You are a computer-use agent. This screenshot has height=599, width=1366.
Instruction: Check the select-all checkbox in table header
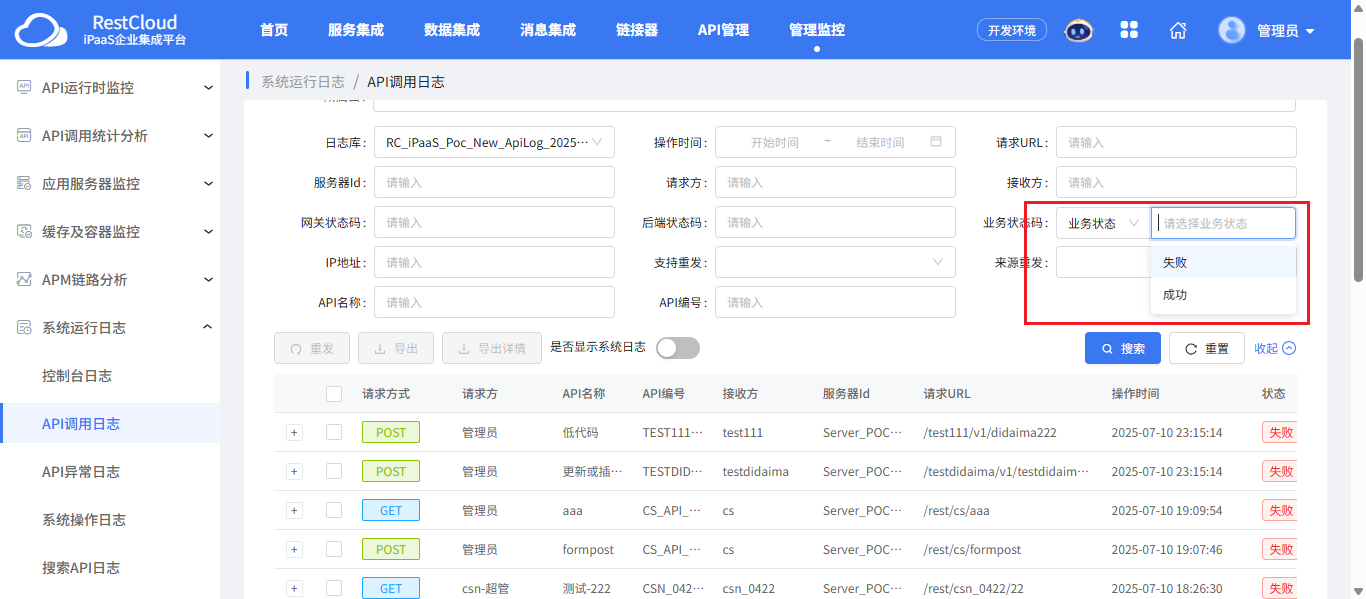tap(334, 394)
